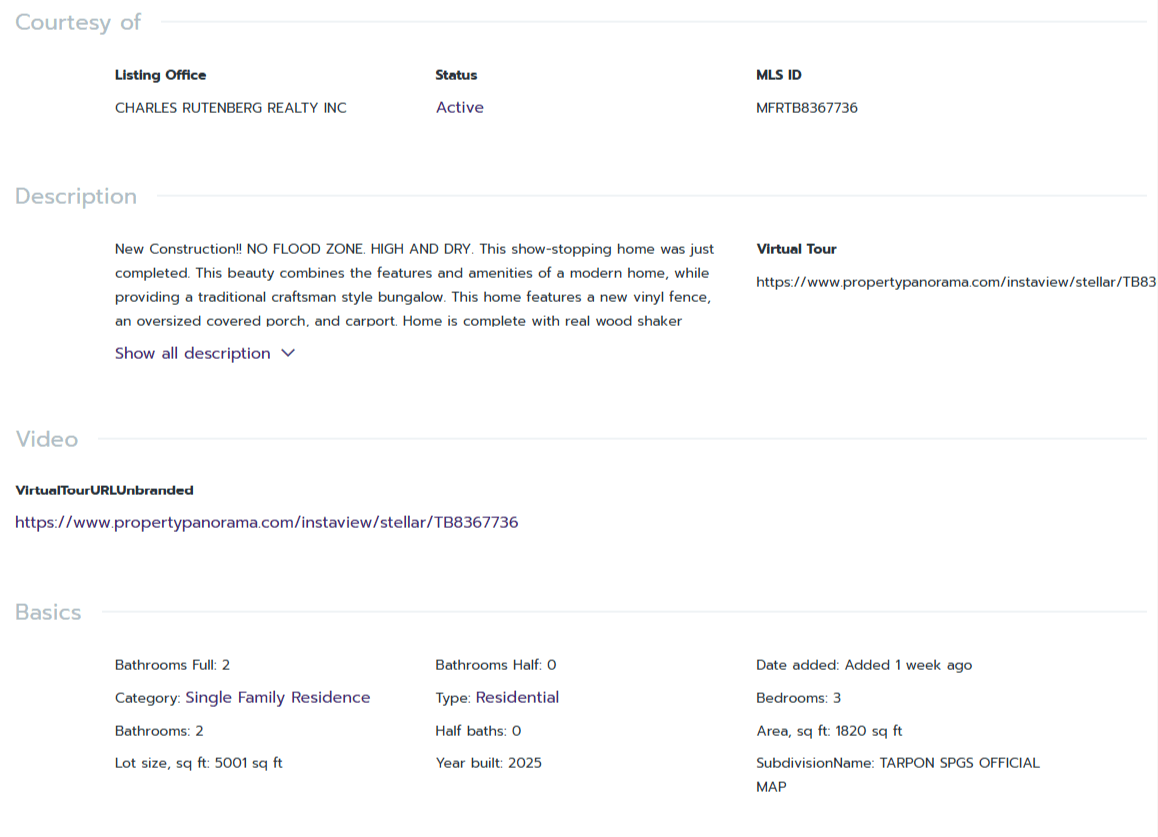Open the propertypanorama URL under Video

click(x=266, y=522)
